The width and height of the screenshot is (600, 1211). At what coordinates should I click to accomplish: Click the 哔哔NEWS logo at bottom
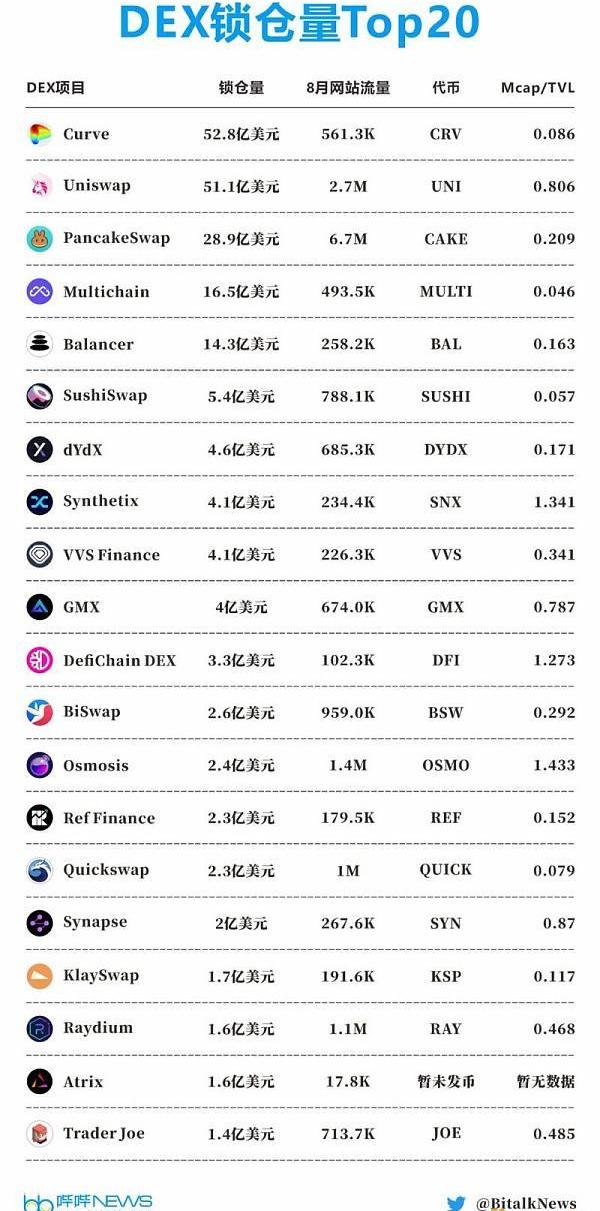click(88, 1201)
